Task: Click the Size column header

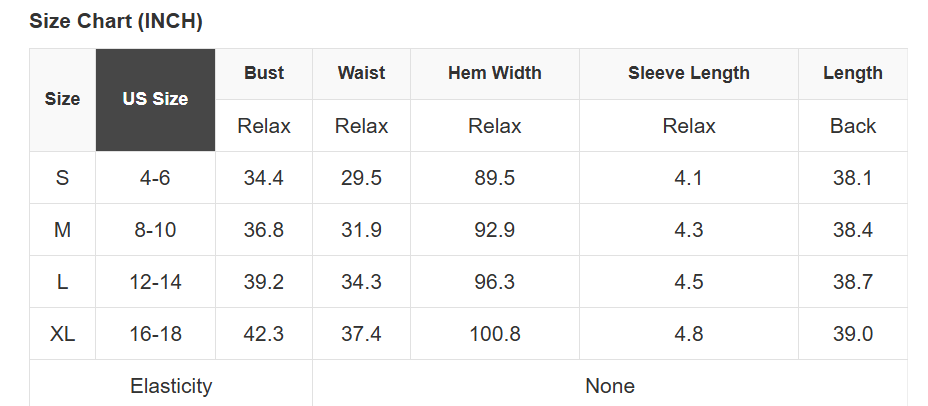Action: (x=62, y=99)
